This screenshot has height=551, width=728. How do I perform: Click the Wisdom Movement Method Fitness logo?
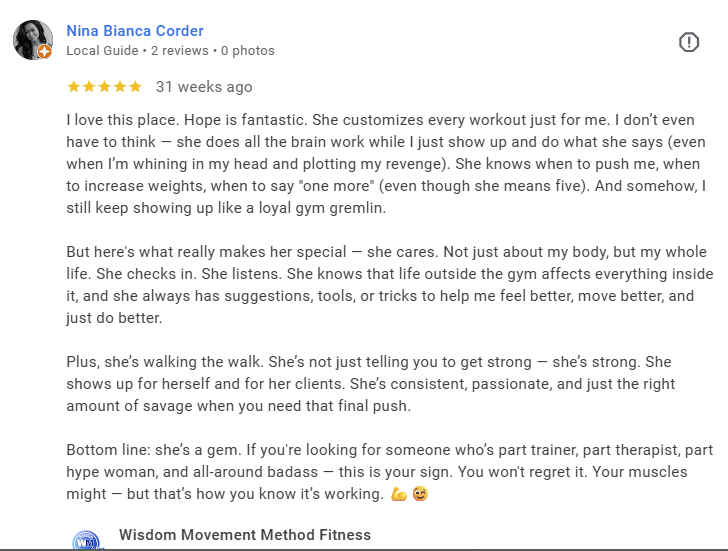click(88, 542)
